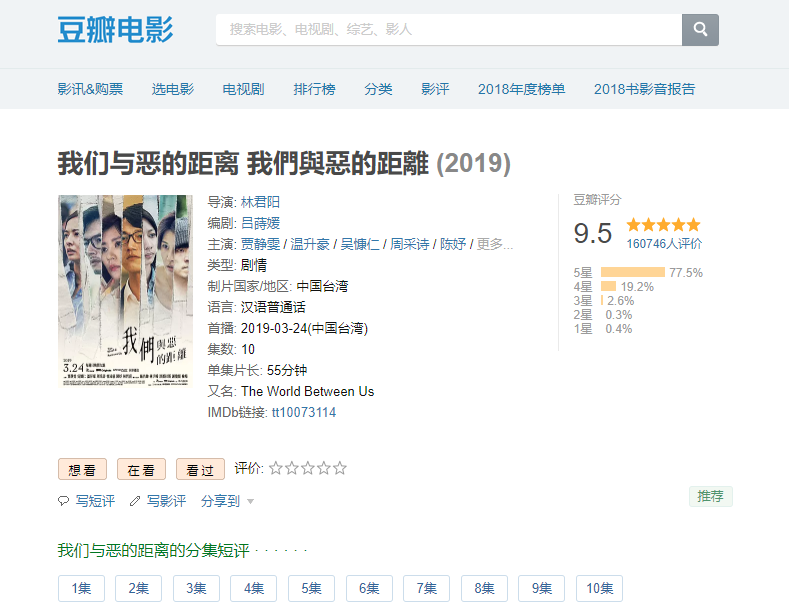
Task: Click the alternate title The World Between Us
Action: point(307,392)
